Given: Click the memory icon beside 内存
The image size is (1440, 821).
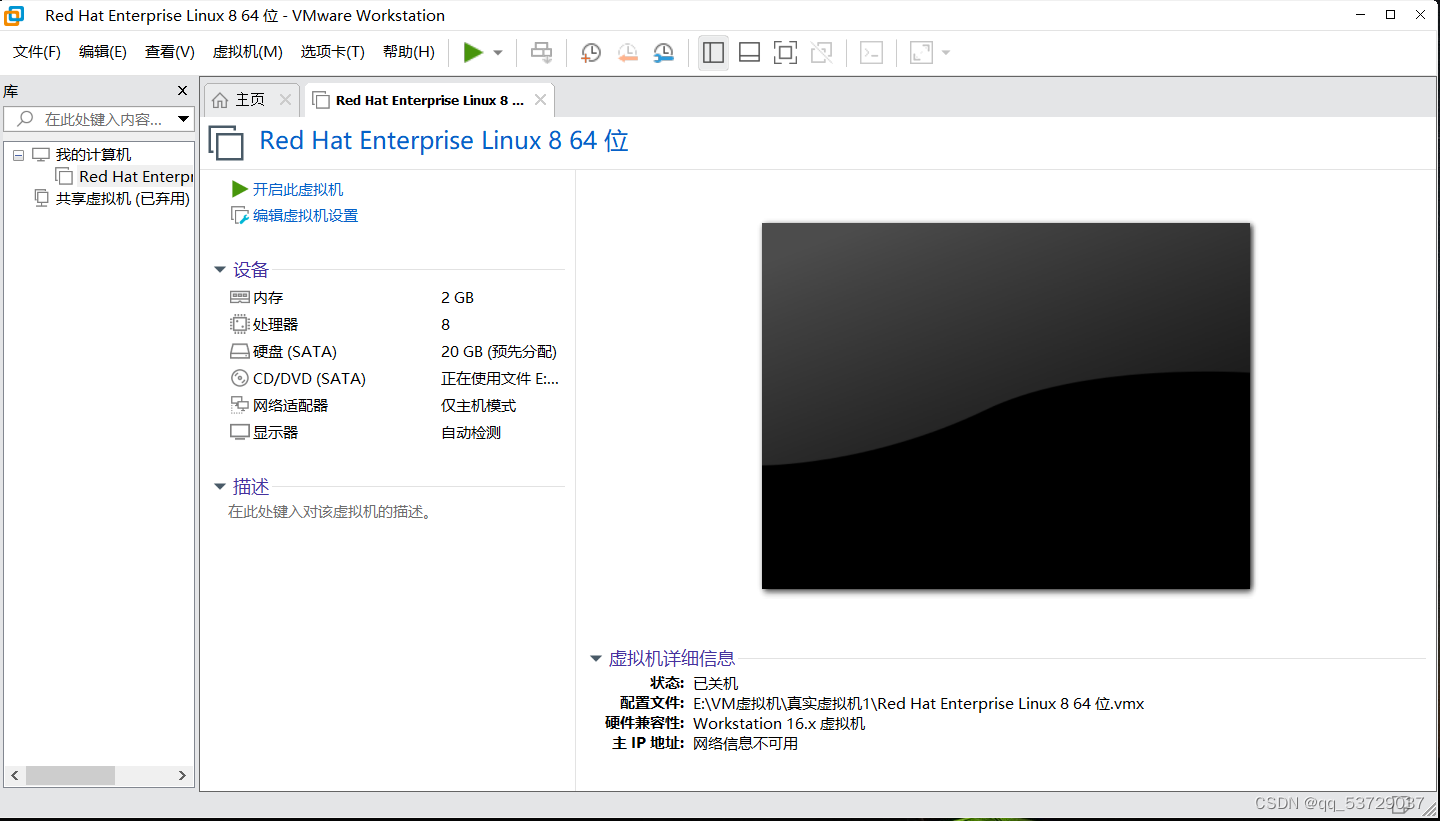Looking at the screenshot, I should point(240,297).
